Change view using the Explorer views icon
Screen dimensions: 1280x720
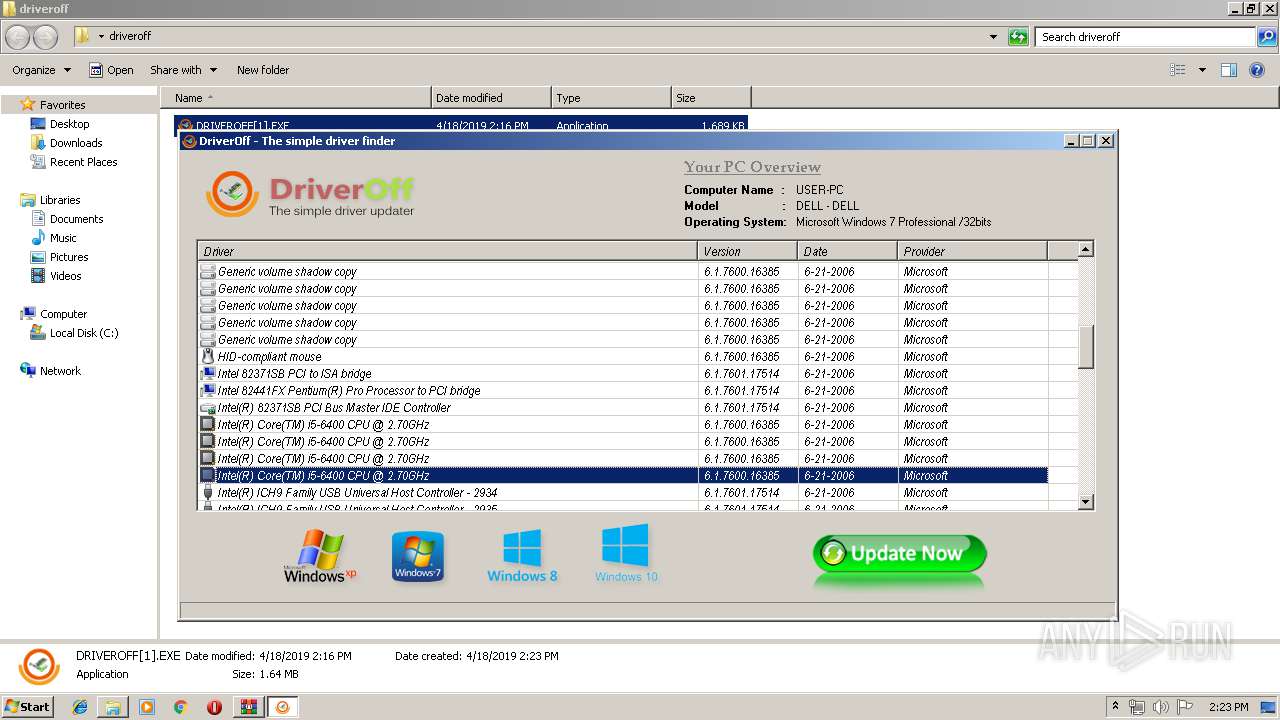pos(1178,70)
